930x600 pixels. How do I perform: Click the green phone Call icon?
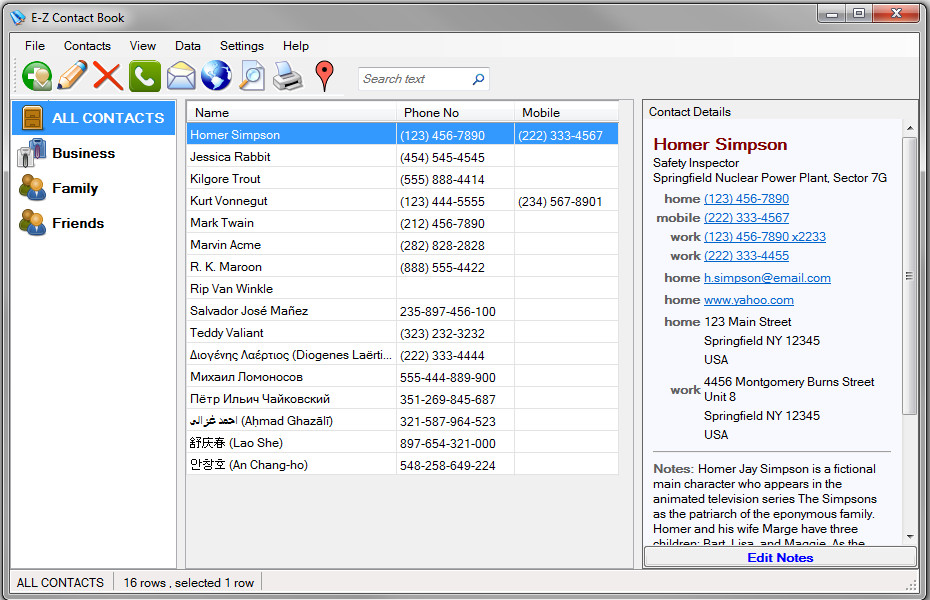click(145, 76)
